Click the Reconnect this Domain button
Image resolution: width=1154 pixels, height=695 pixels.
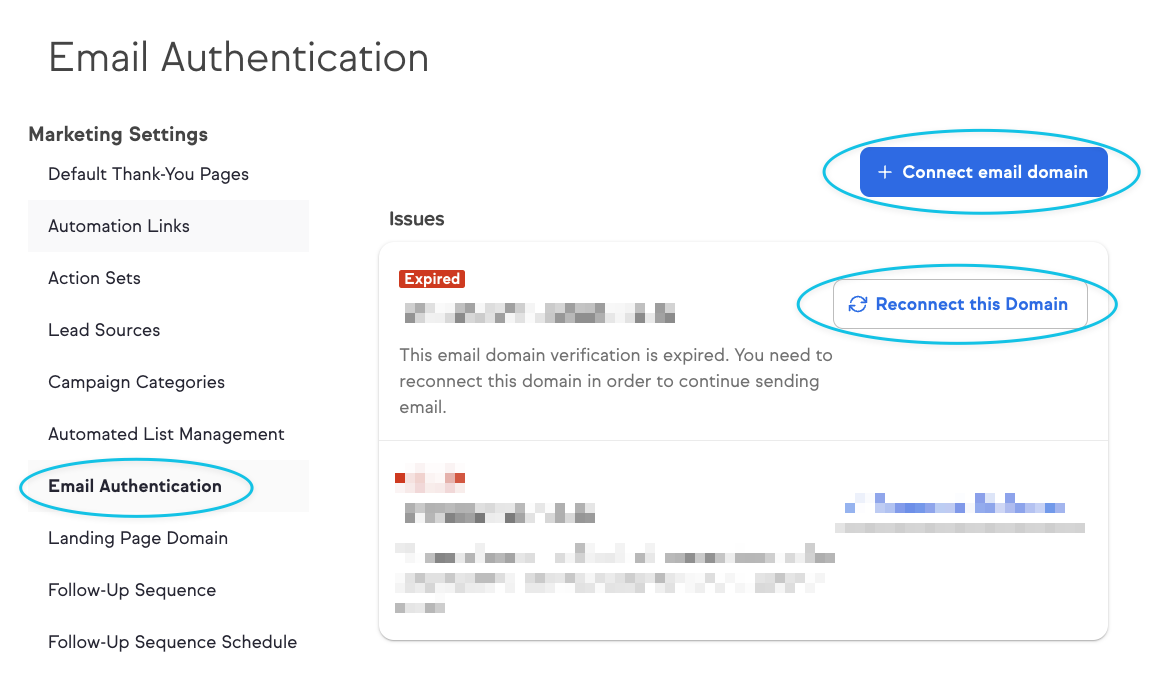point(959,304)
